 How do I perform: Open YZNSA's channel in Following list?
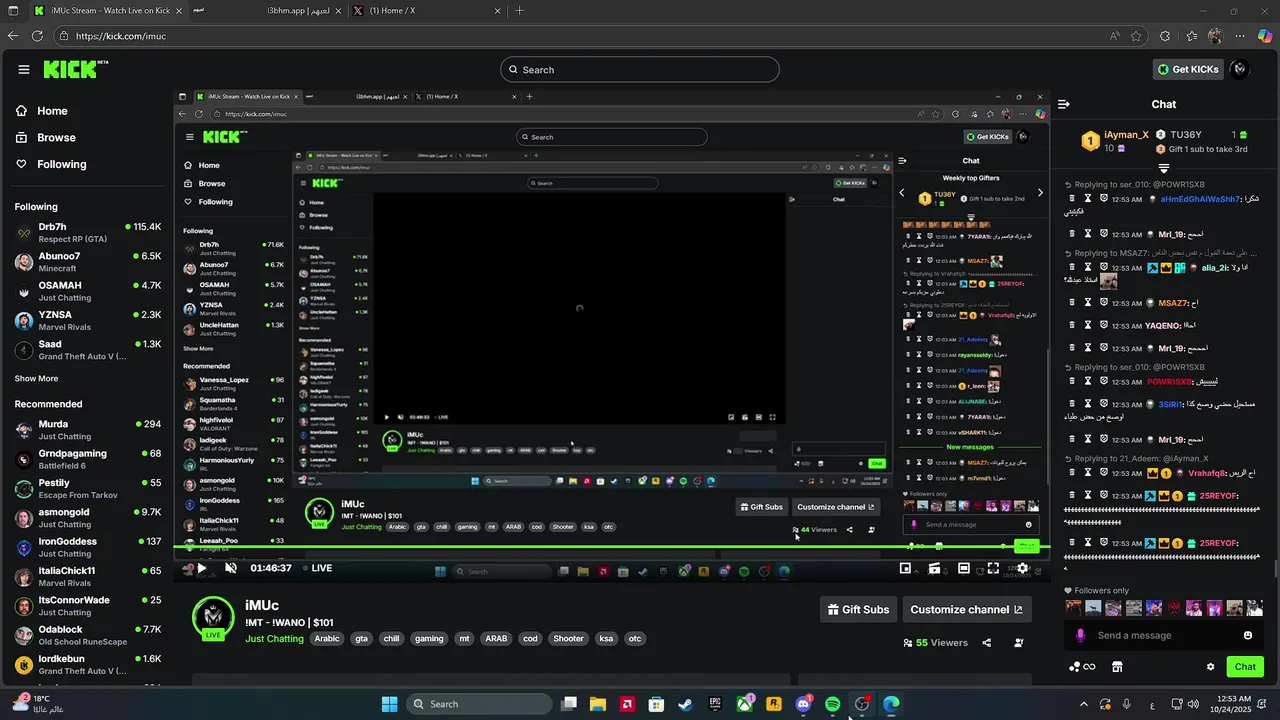coord(88,320)
